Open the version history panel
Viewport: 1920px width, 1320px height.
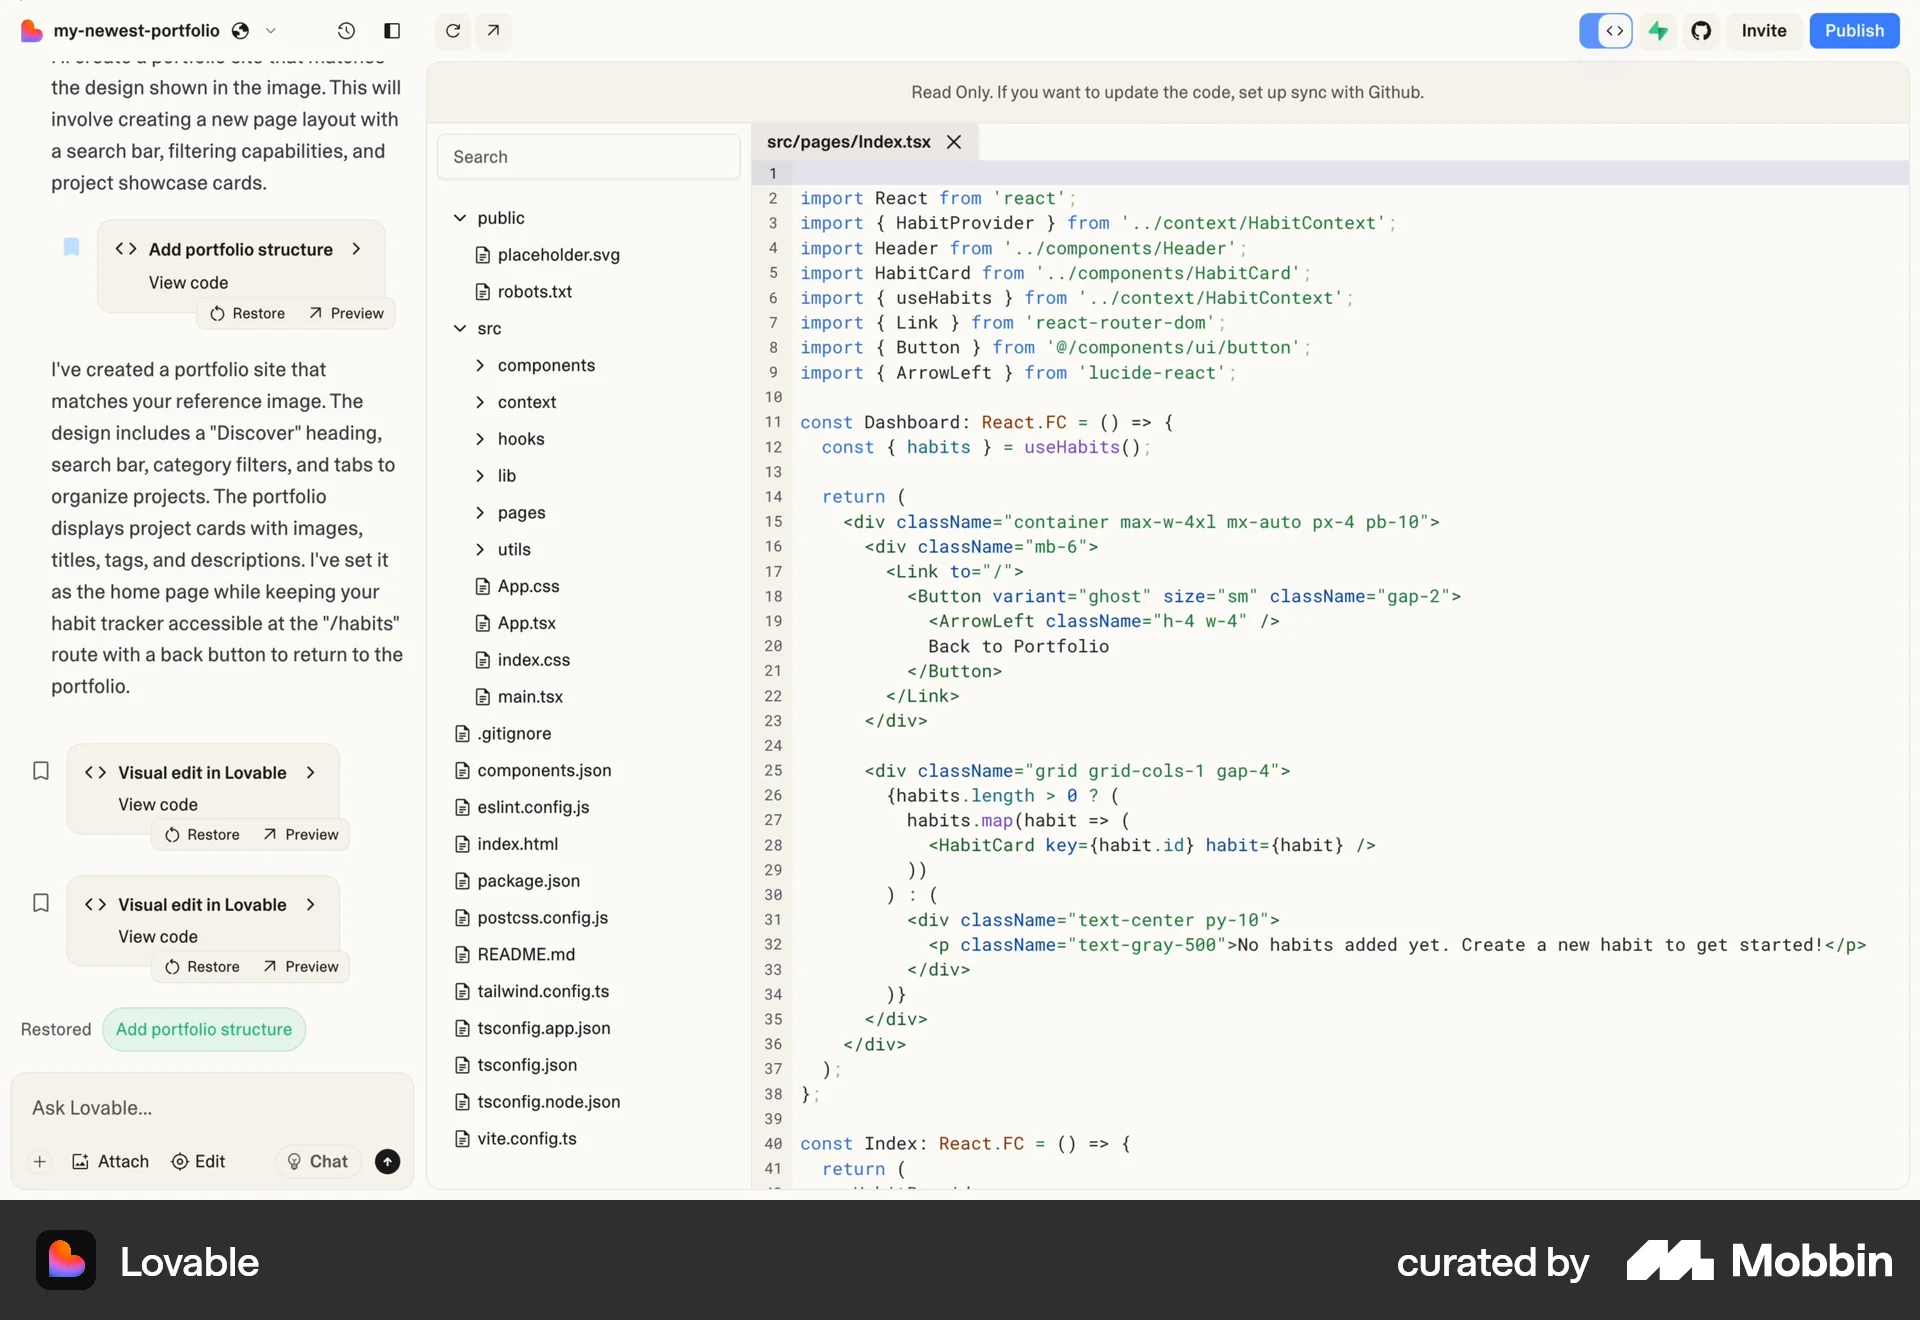click(346, 31)
